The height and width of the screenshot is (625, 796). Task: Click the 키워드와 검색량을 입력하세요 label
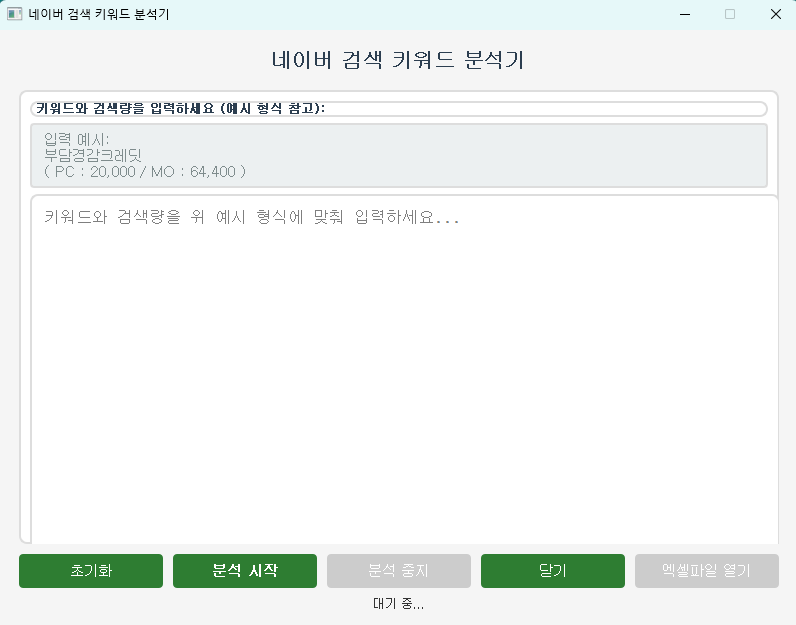[180, 108]
